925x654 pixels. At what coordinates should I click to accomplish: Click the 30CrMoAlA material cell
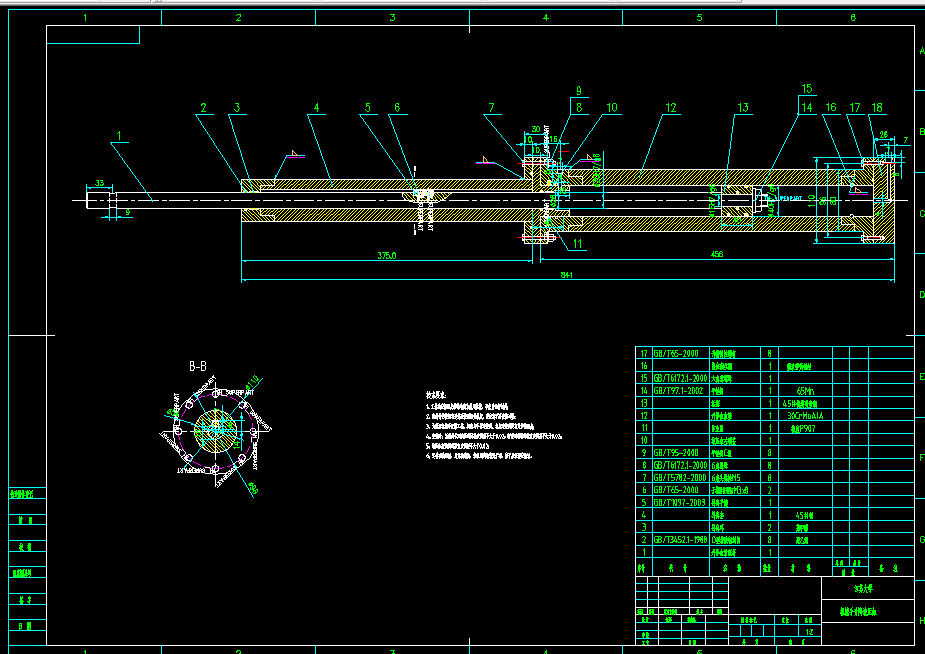pyautogui.click(x=805, y=416)
